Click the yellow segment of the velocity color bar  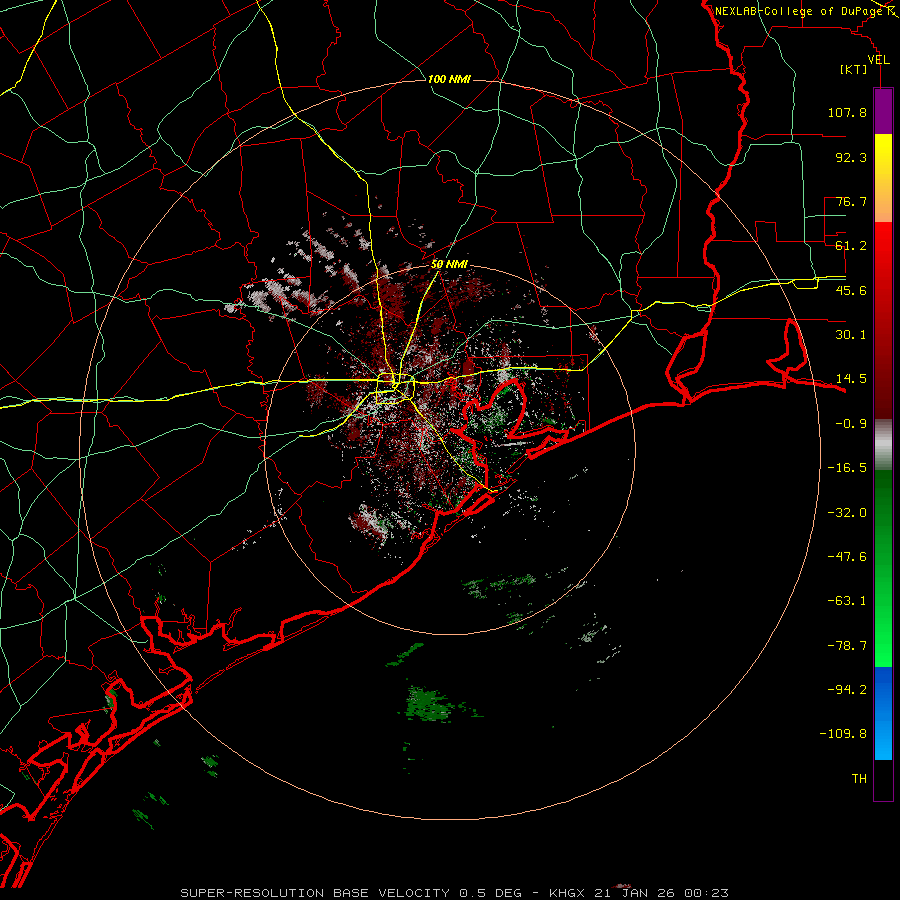click(883, 178)
